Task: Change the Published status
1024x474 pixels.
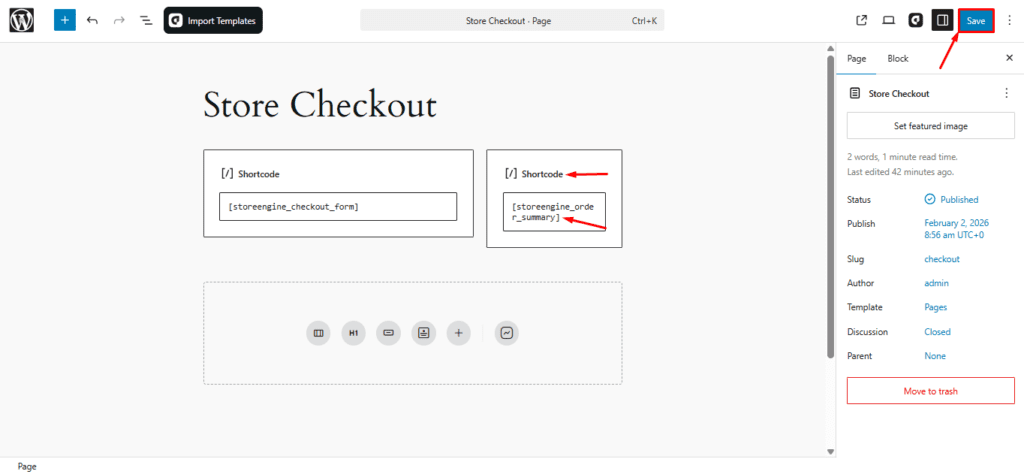Action: click(x=952, y=199)
